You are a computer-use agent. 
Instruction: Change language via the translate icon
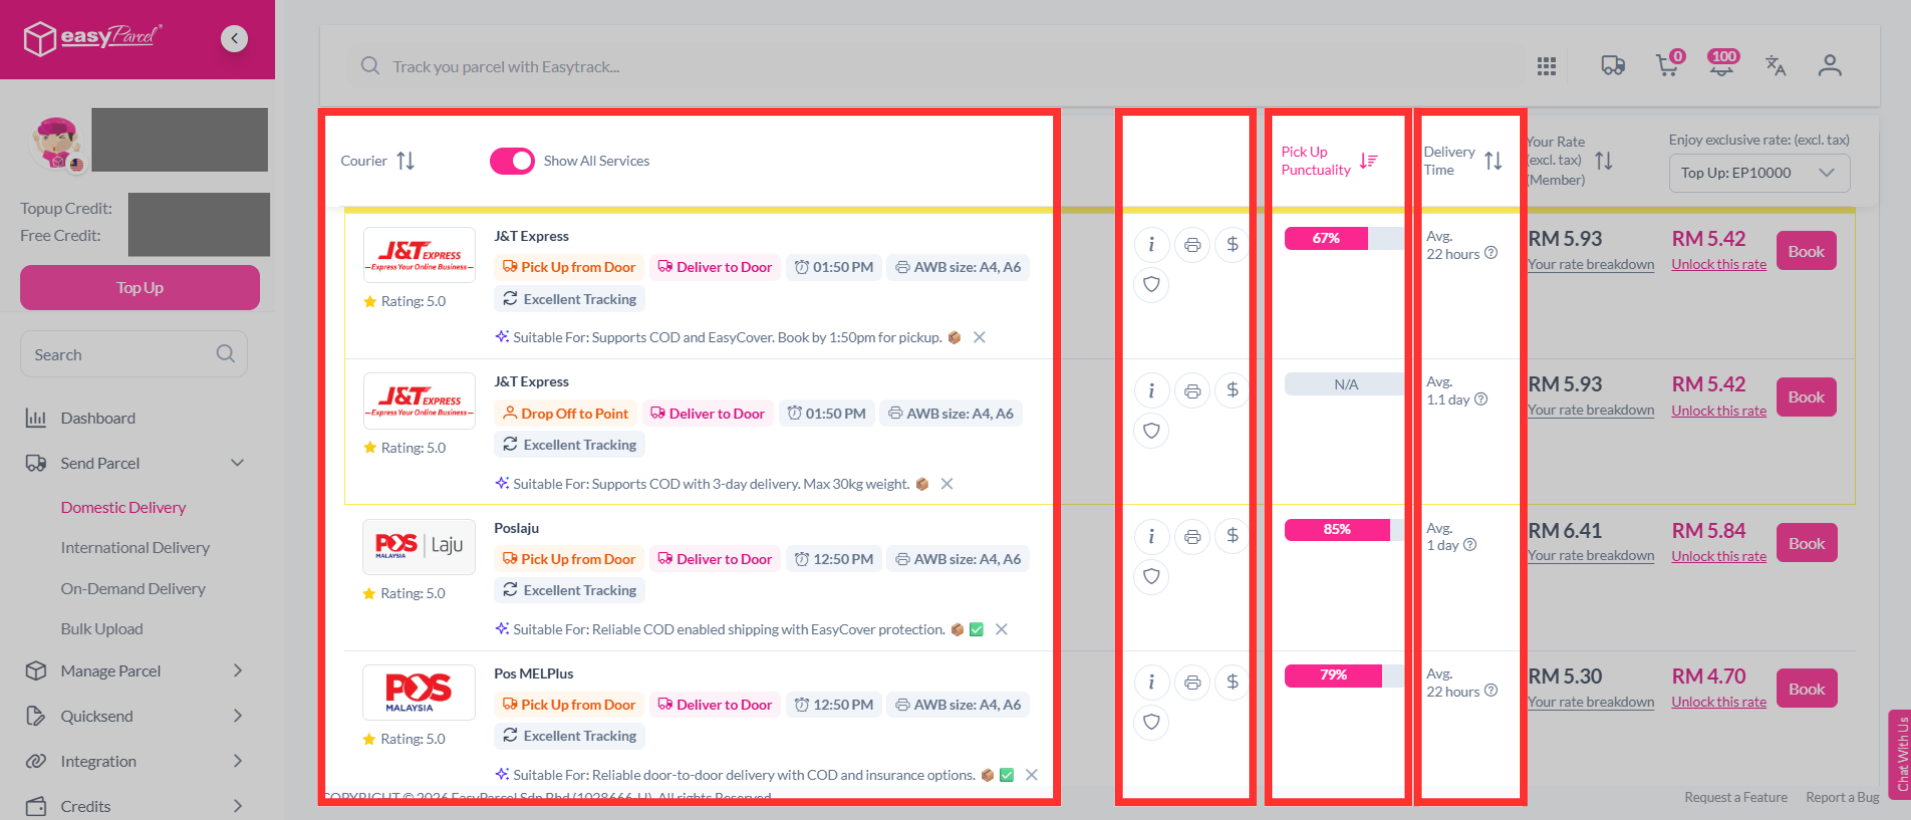coord(1775,66)
